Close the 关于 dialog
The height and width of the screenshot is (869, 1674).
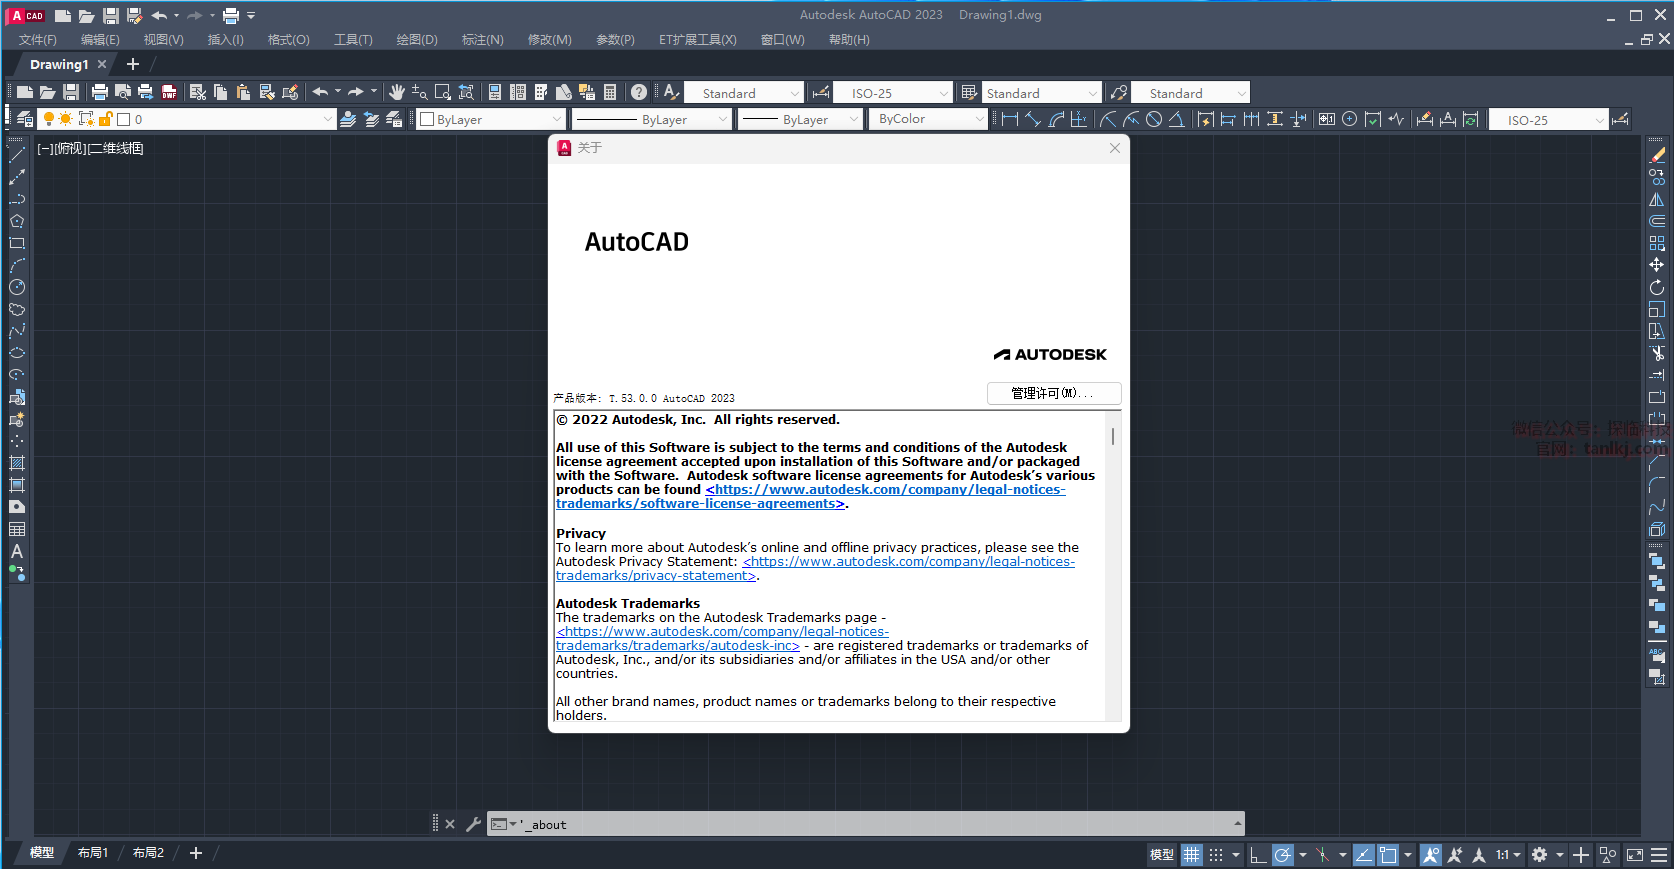point(1115,148)
